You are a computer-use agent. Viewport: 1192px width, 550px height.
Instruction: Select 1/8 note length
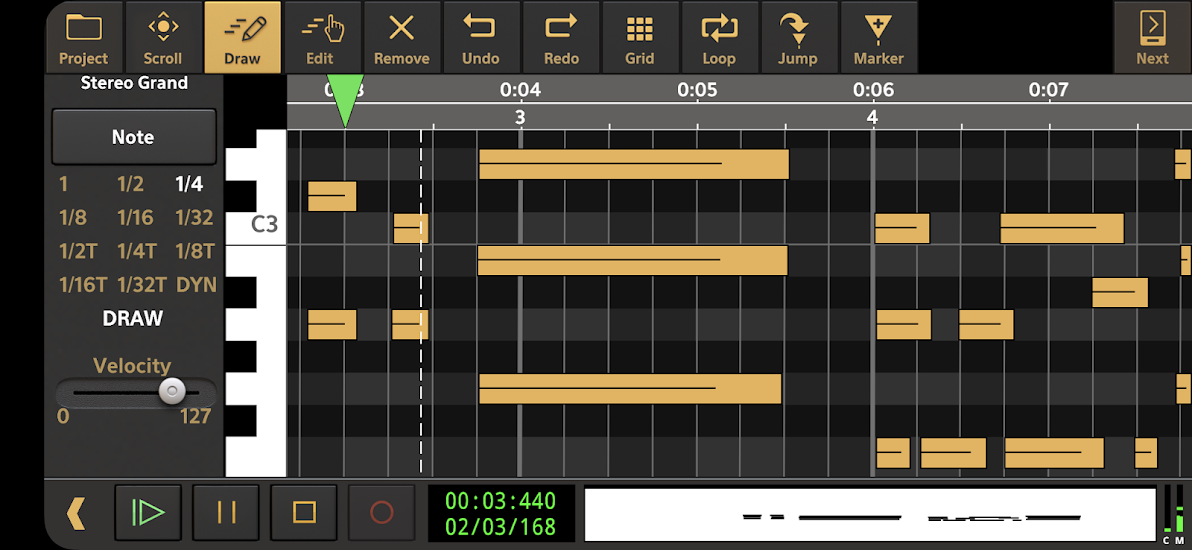tap(72, 218)
